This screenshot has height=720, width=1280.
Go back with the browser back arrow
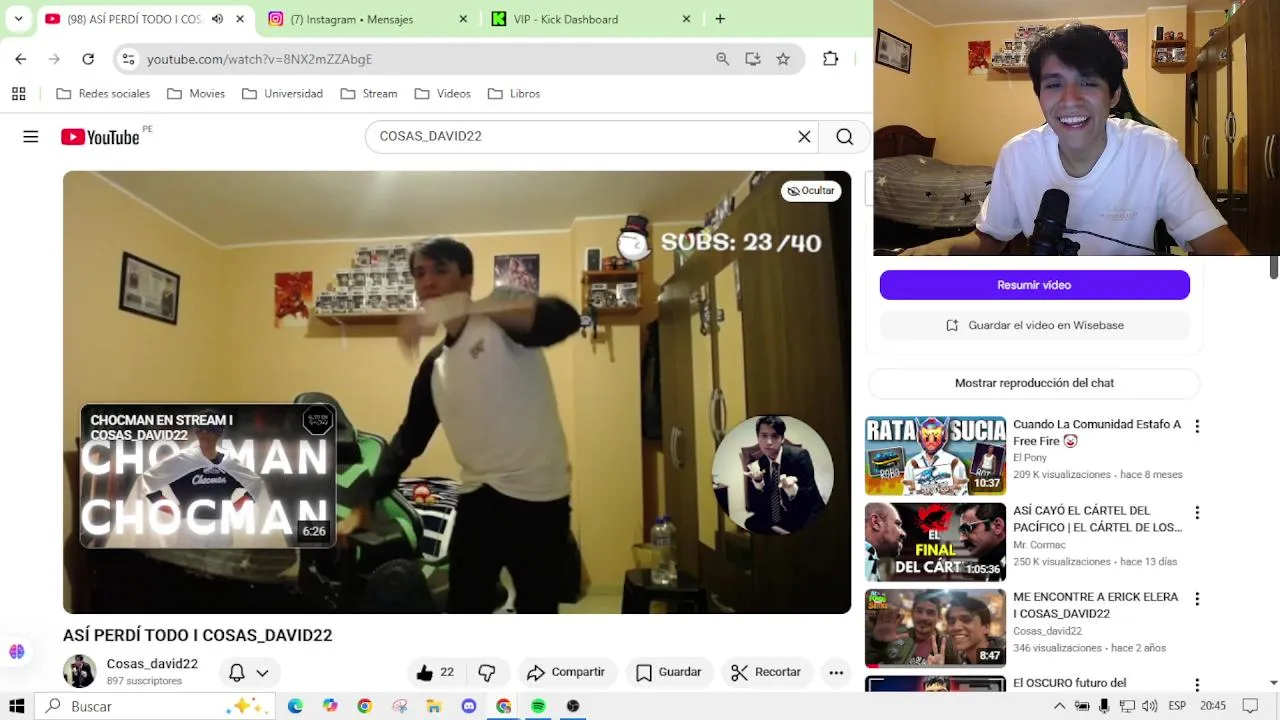pos(21,59)
